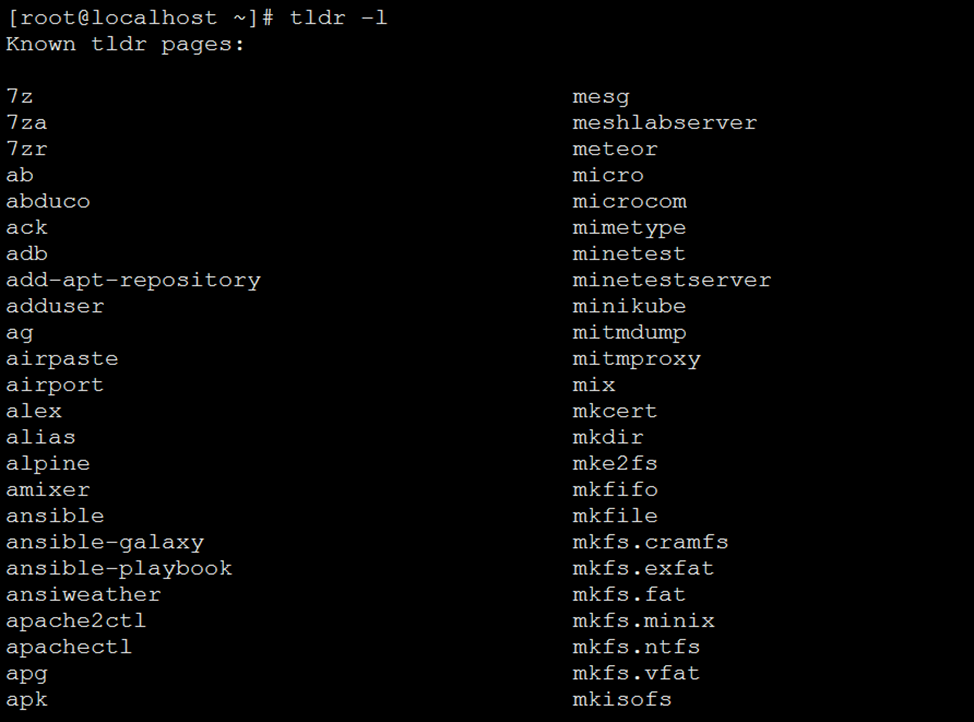Click the '[root@localhost ~]#' shell prompt

(140, 17)
